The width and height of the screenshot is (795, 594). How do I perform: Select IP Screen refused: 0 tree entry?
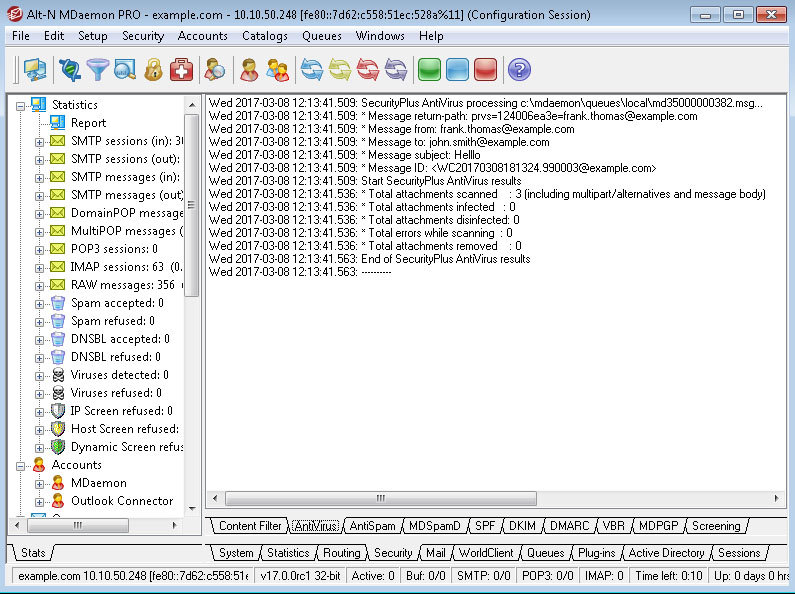(122, 411)
